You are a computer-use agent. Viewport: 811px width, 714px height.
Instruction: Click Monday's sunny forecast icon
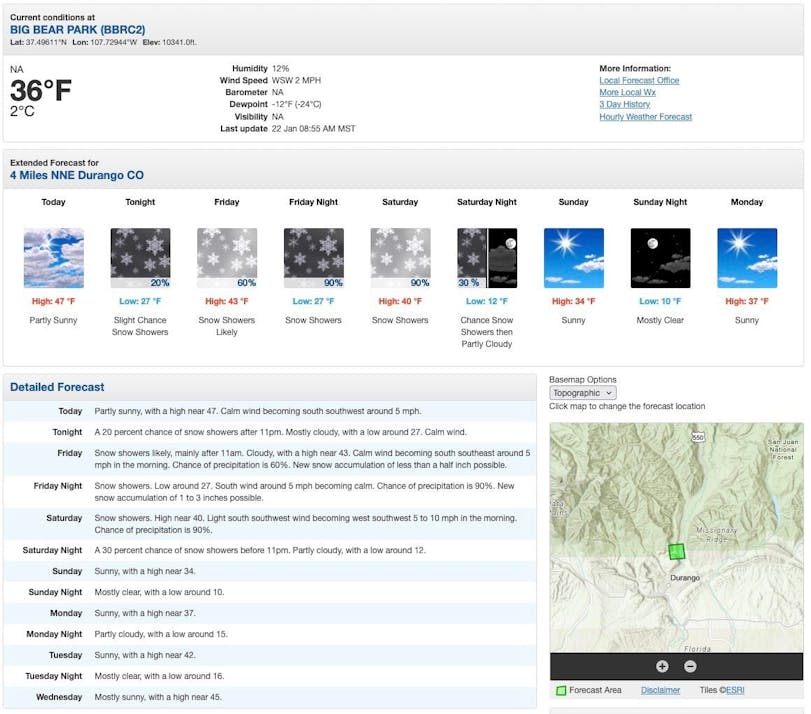click(x=747, y=258)
